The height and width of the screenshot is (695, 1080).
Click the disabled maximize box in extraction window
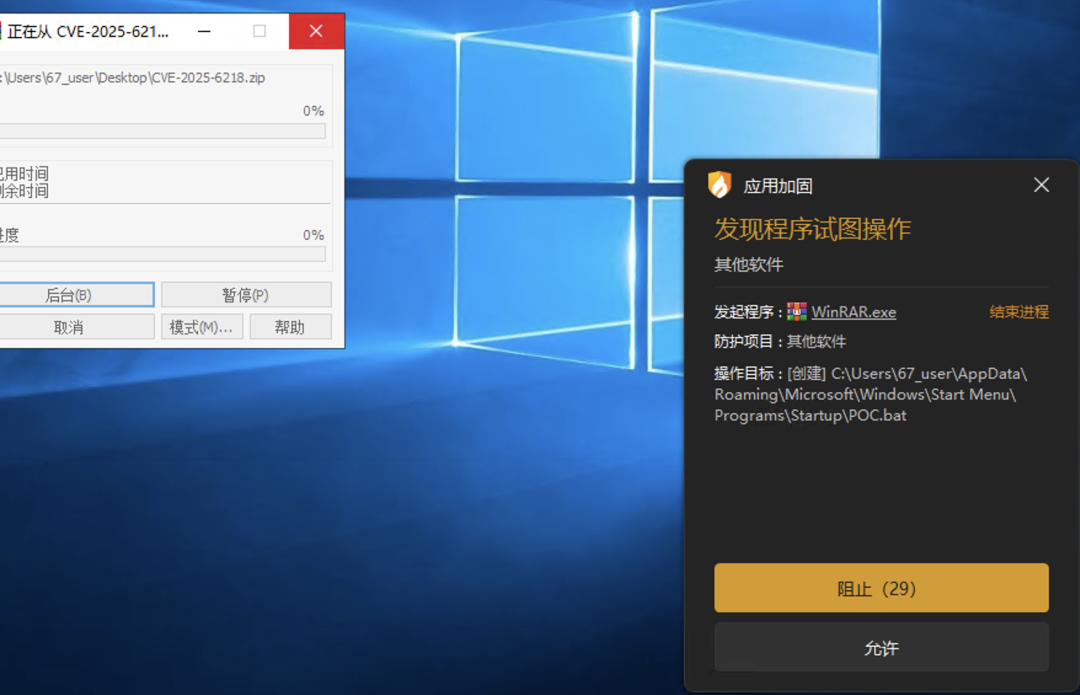tap(260, 31)
